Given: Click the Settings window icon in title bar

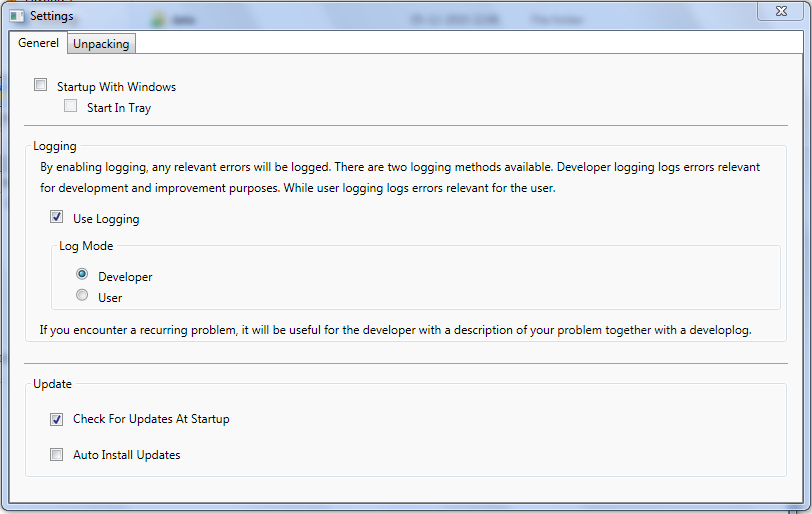Looking at the screenshot, I should click(x=16, y=16).
